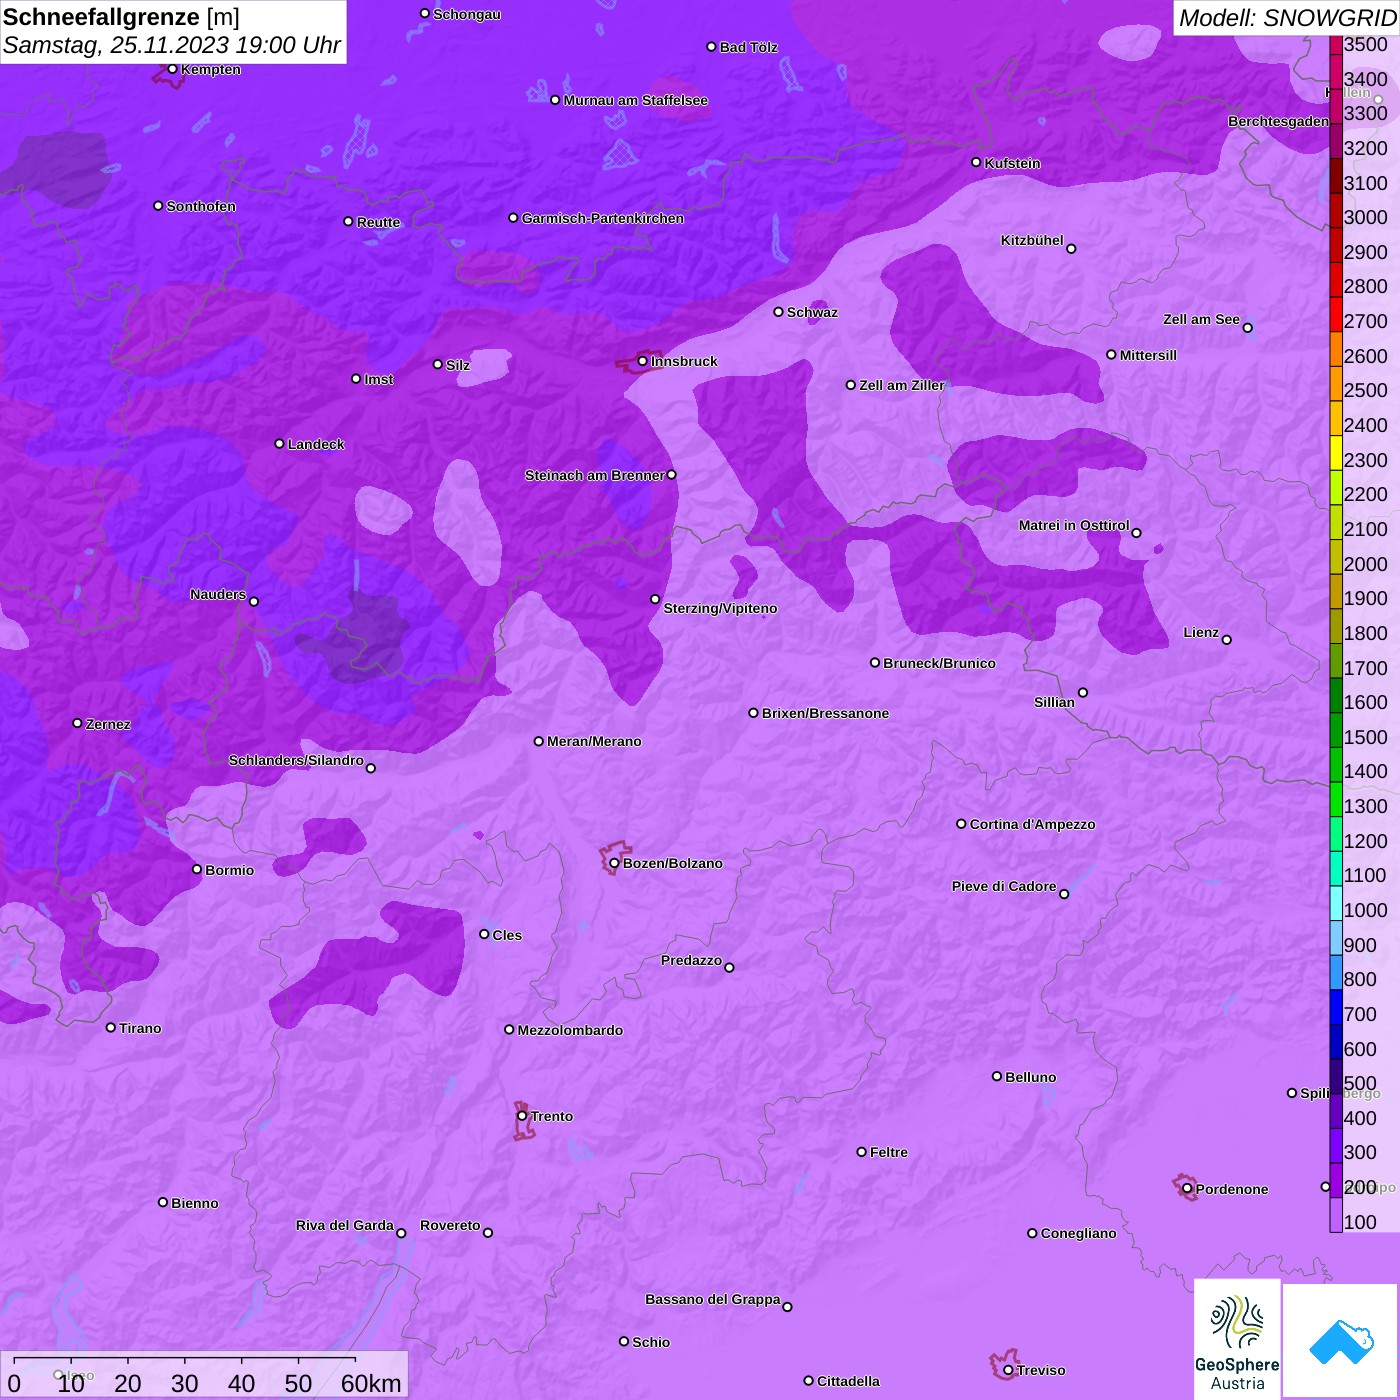Click the Predazzo label
The height and width of the screenshot is (1400, 1400).
(691, 960)
